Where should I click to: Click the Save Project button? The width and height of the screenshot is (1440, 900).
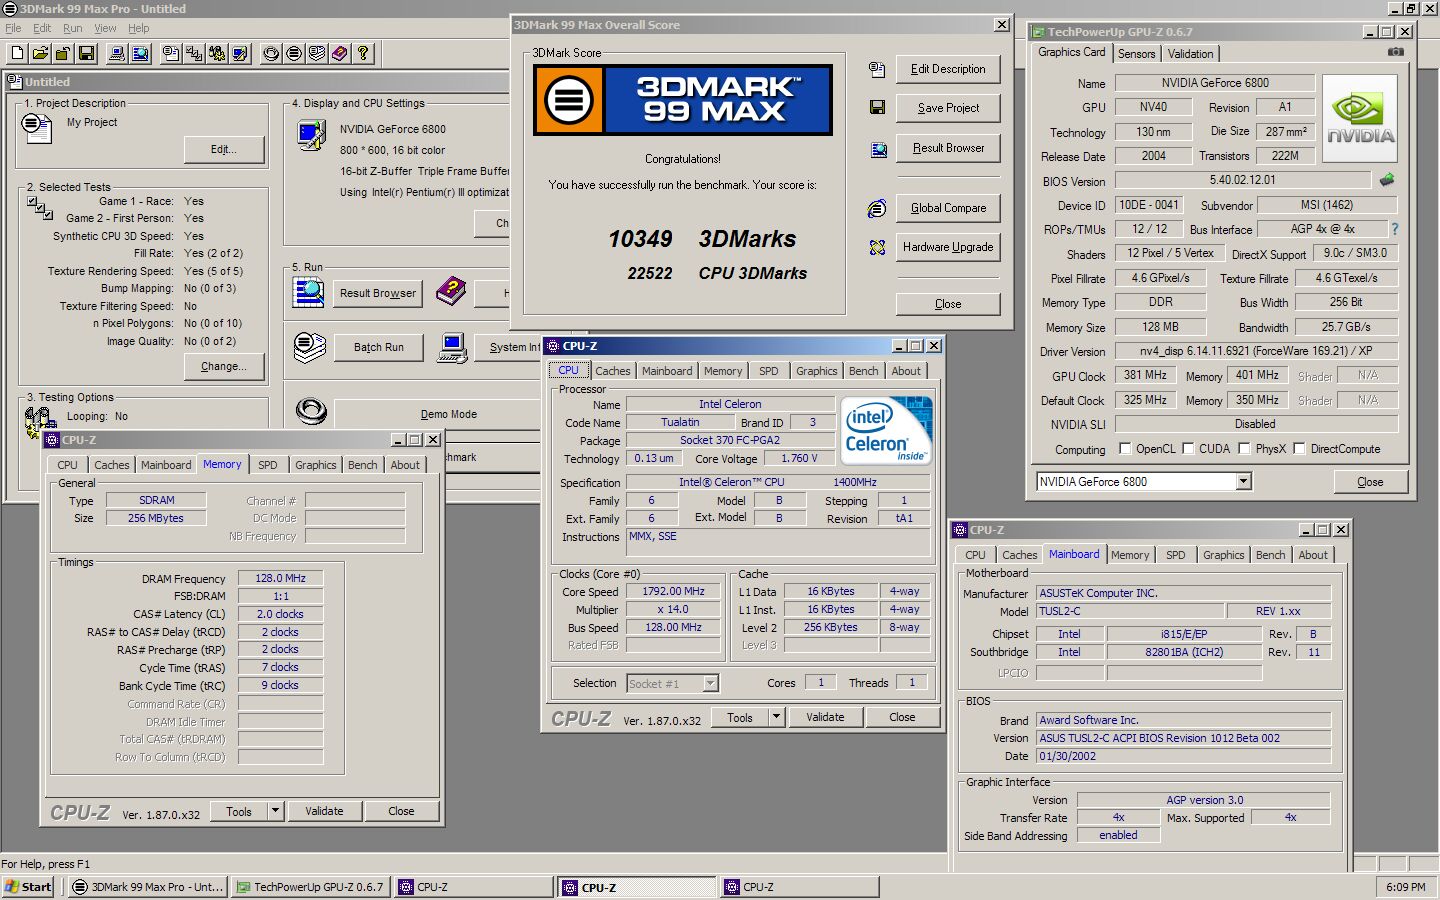948,108
